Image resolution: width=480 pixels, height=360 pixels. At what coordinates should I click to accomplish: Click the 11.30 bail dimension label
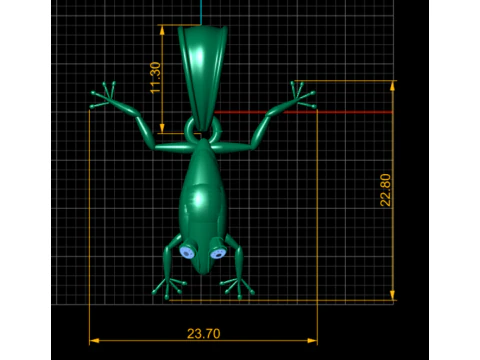[x=155, y=78]
